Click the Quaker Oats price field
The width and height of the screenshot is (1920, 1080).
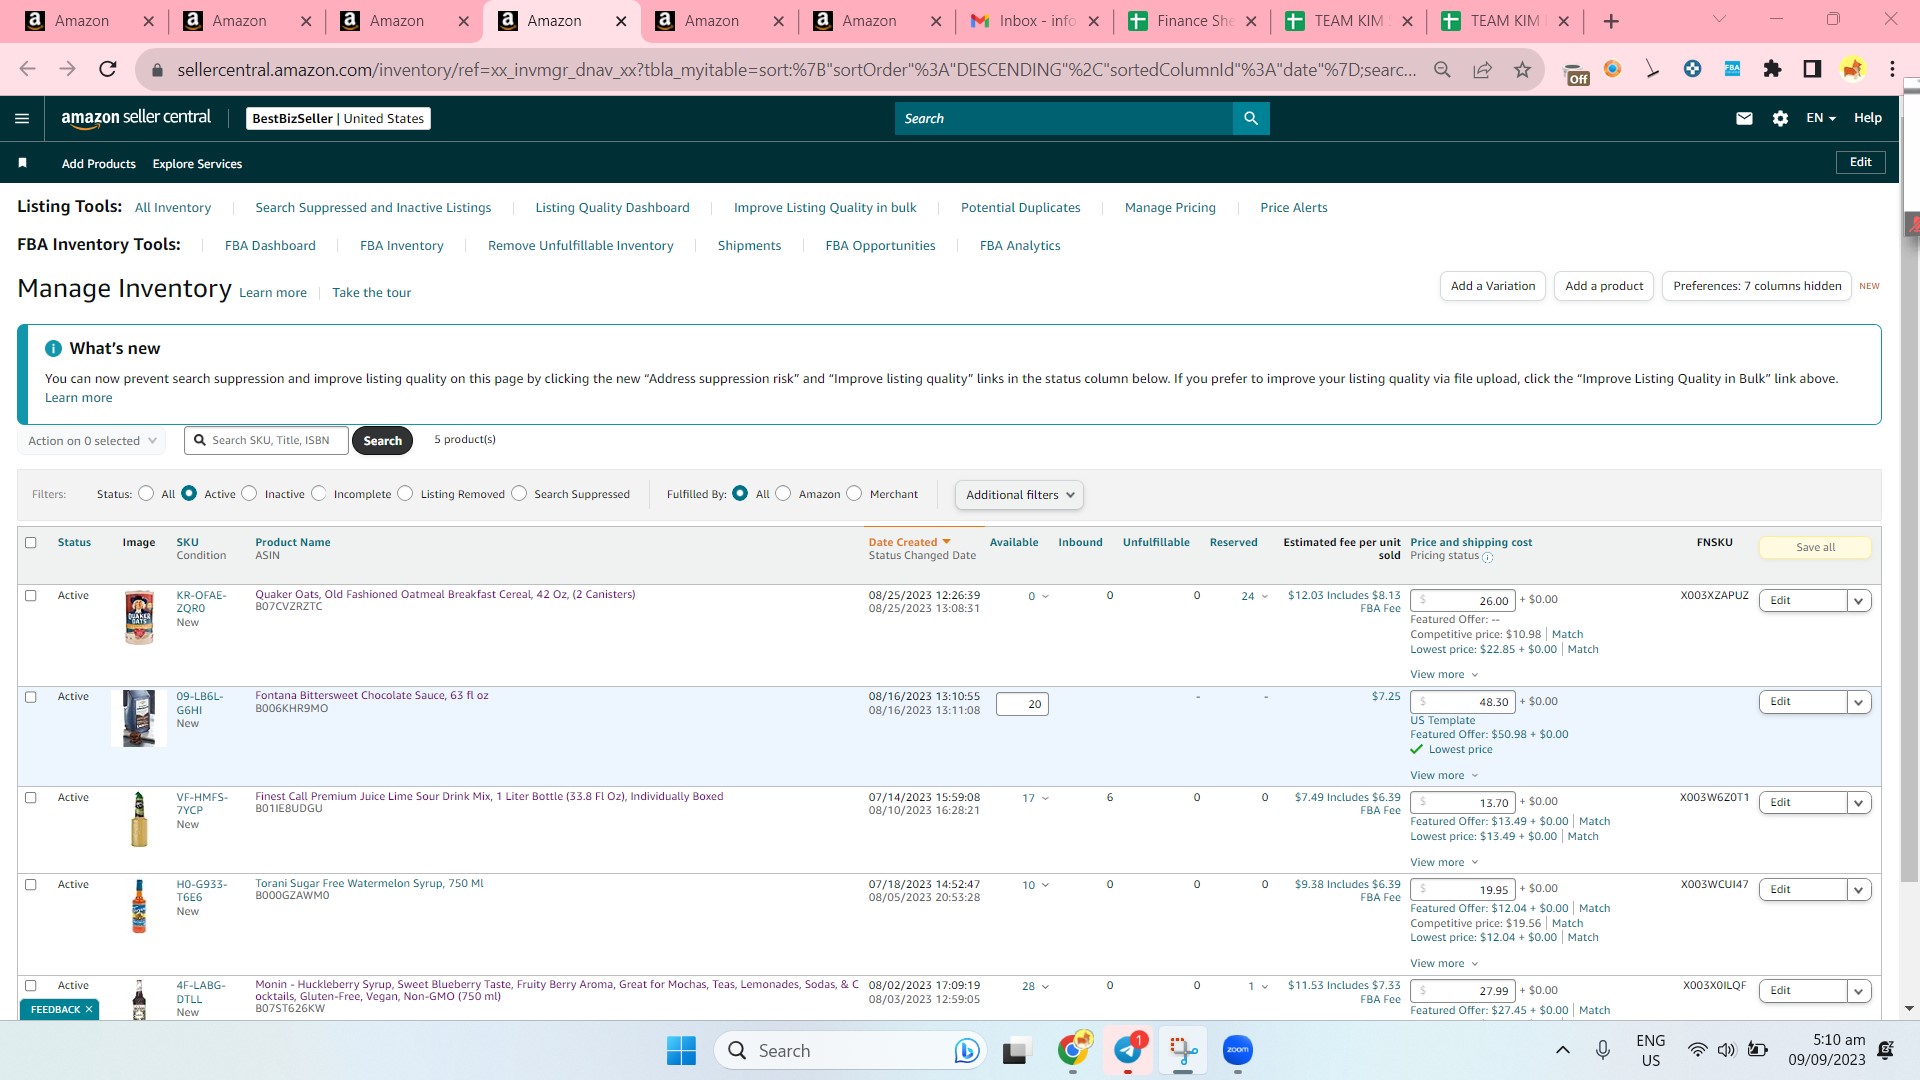click(1463, 601)
